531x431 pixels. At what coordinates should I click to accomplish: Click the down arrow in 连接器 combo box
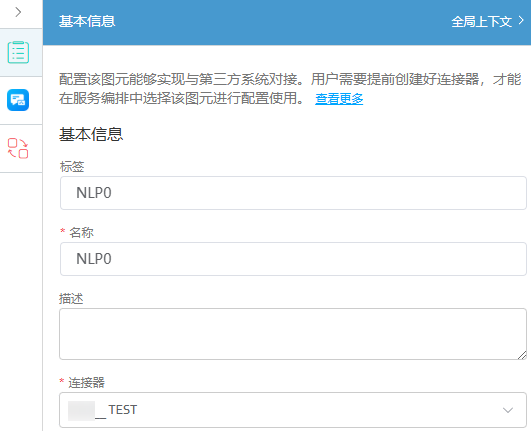pyautogui.click(x=508, y=410)
